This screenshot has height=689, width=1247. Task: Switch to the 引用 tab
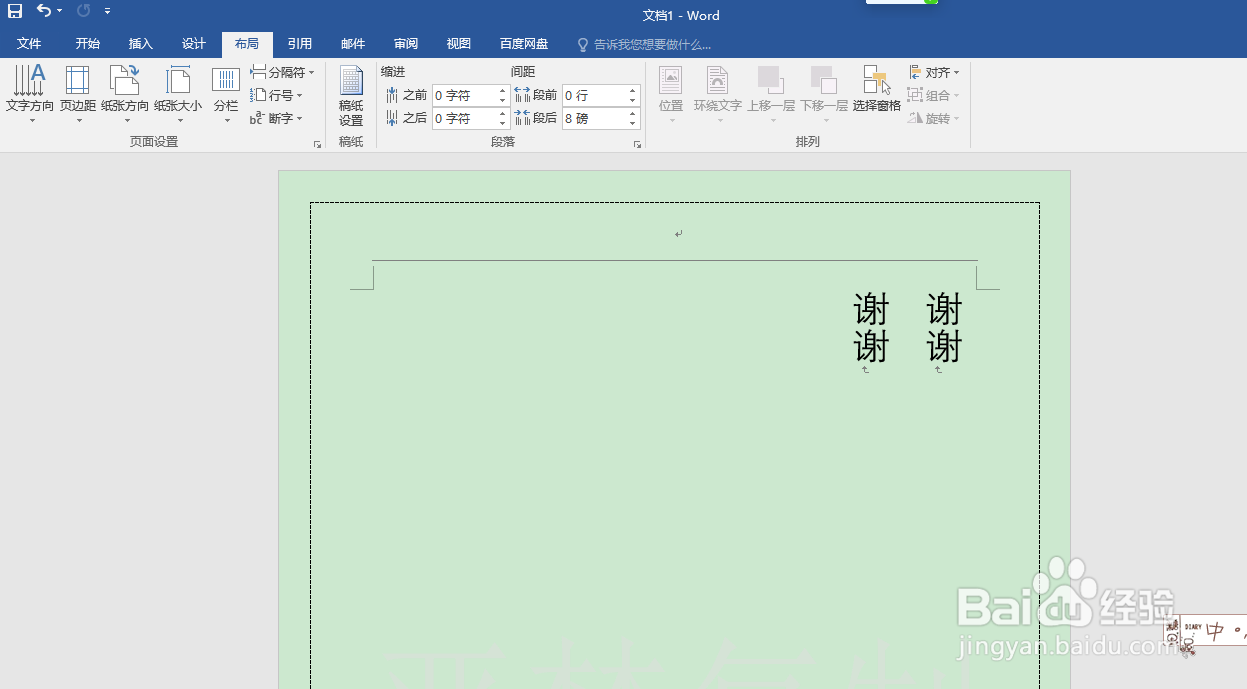point(300,44)
